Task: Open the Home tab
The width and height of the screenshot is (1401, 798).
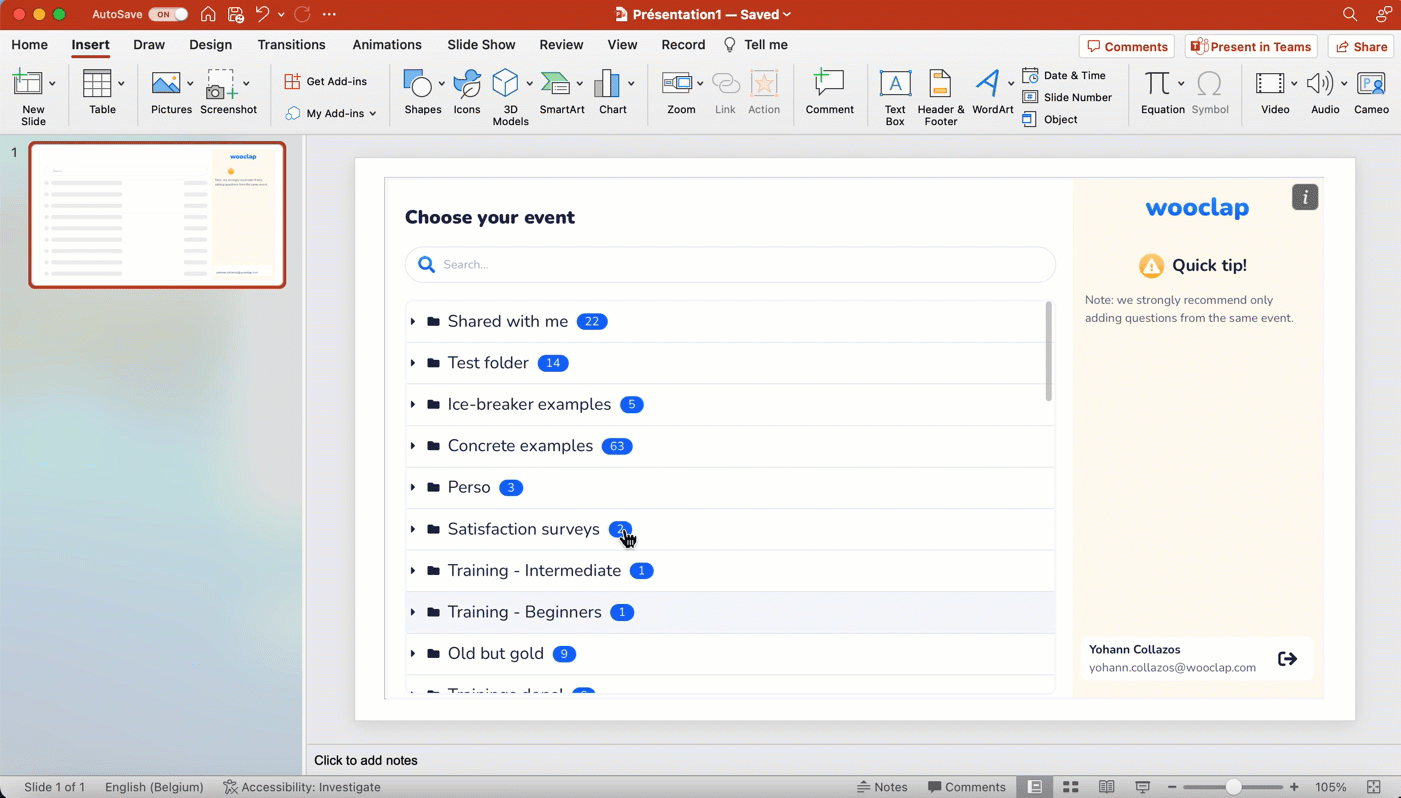Action: [29, 45]
